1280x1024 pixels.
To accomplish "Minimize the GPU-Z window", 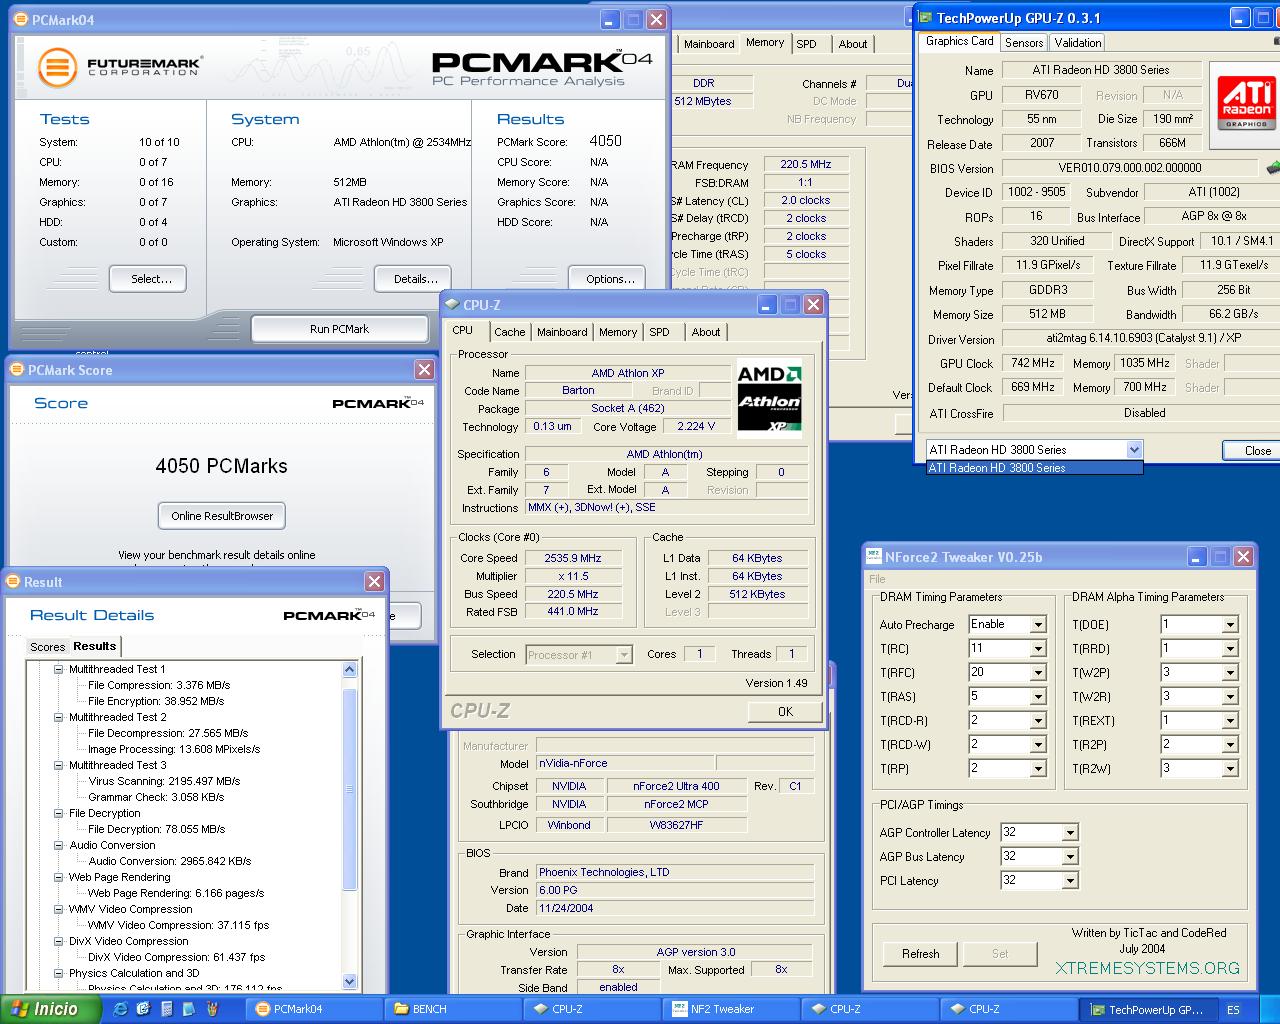I will [x=1240, y=18].
